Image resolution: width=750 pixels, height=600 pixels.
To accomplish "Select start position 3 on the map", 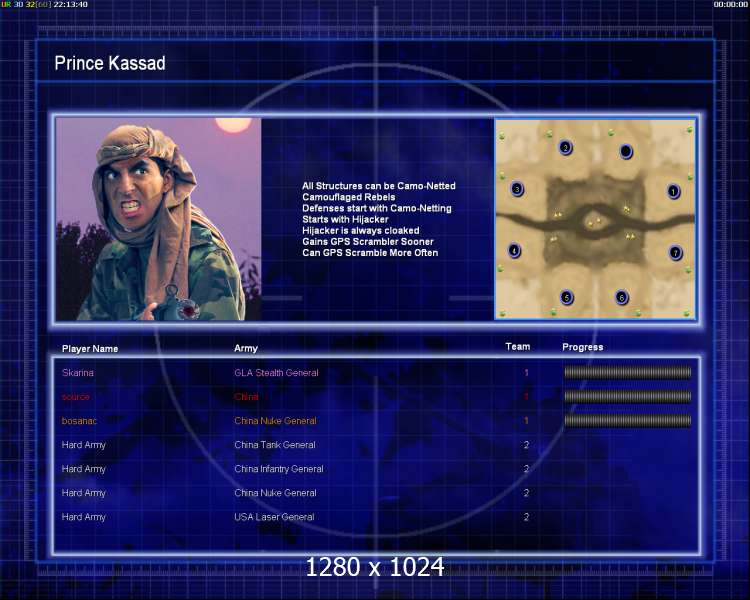I will point(517,189).
